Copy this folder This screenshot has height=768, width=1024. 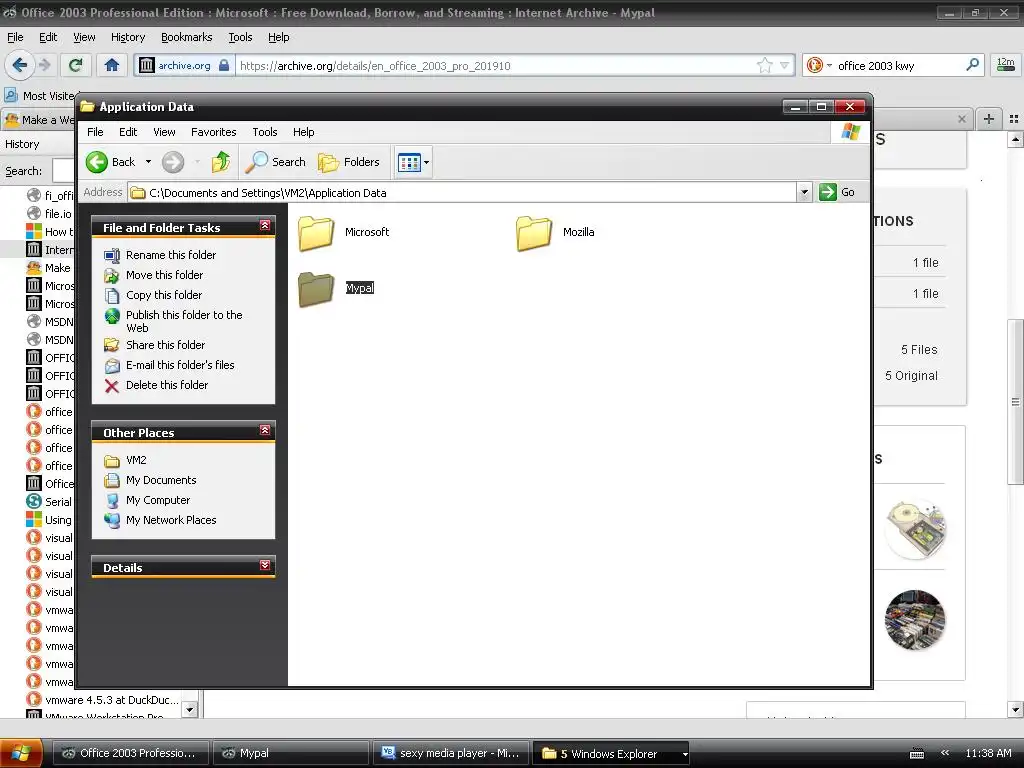coord(164,295)
